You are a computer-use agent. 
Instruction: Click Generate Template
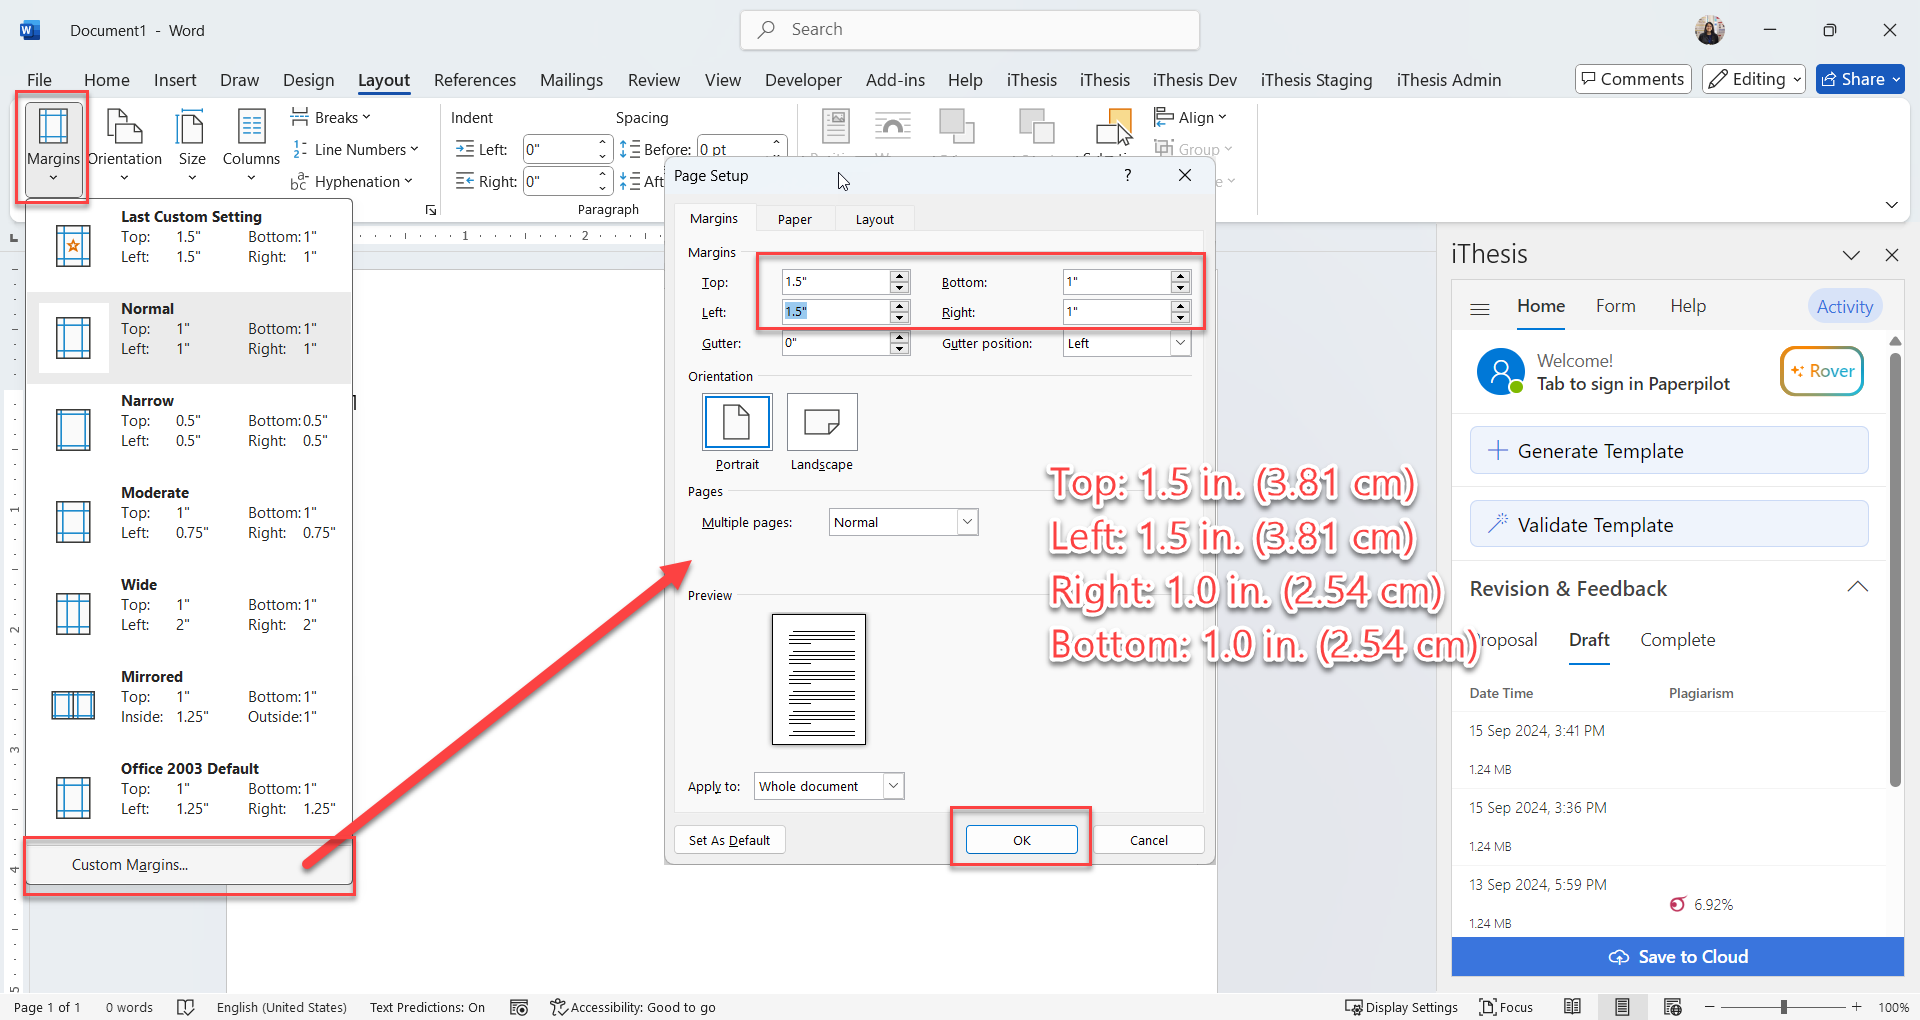tap(1669, 451)
